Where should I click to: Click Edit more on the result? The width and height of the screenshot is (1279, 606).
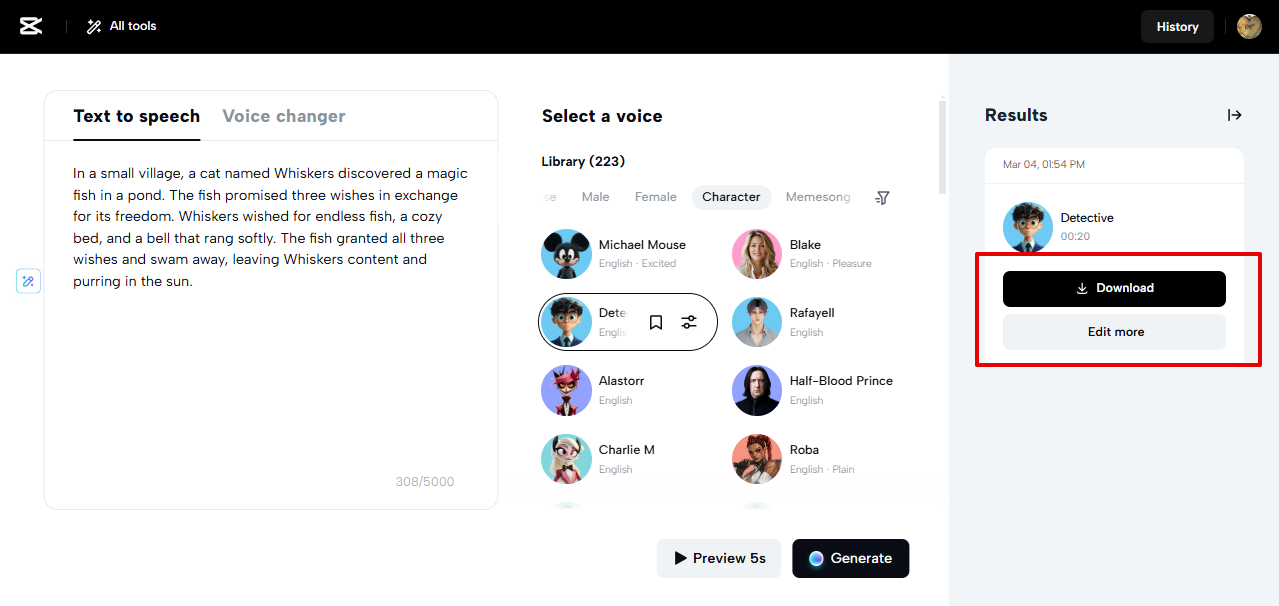click(1114, 331)
